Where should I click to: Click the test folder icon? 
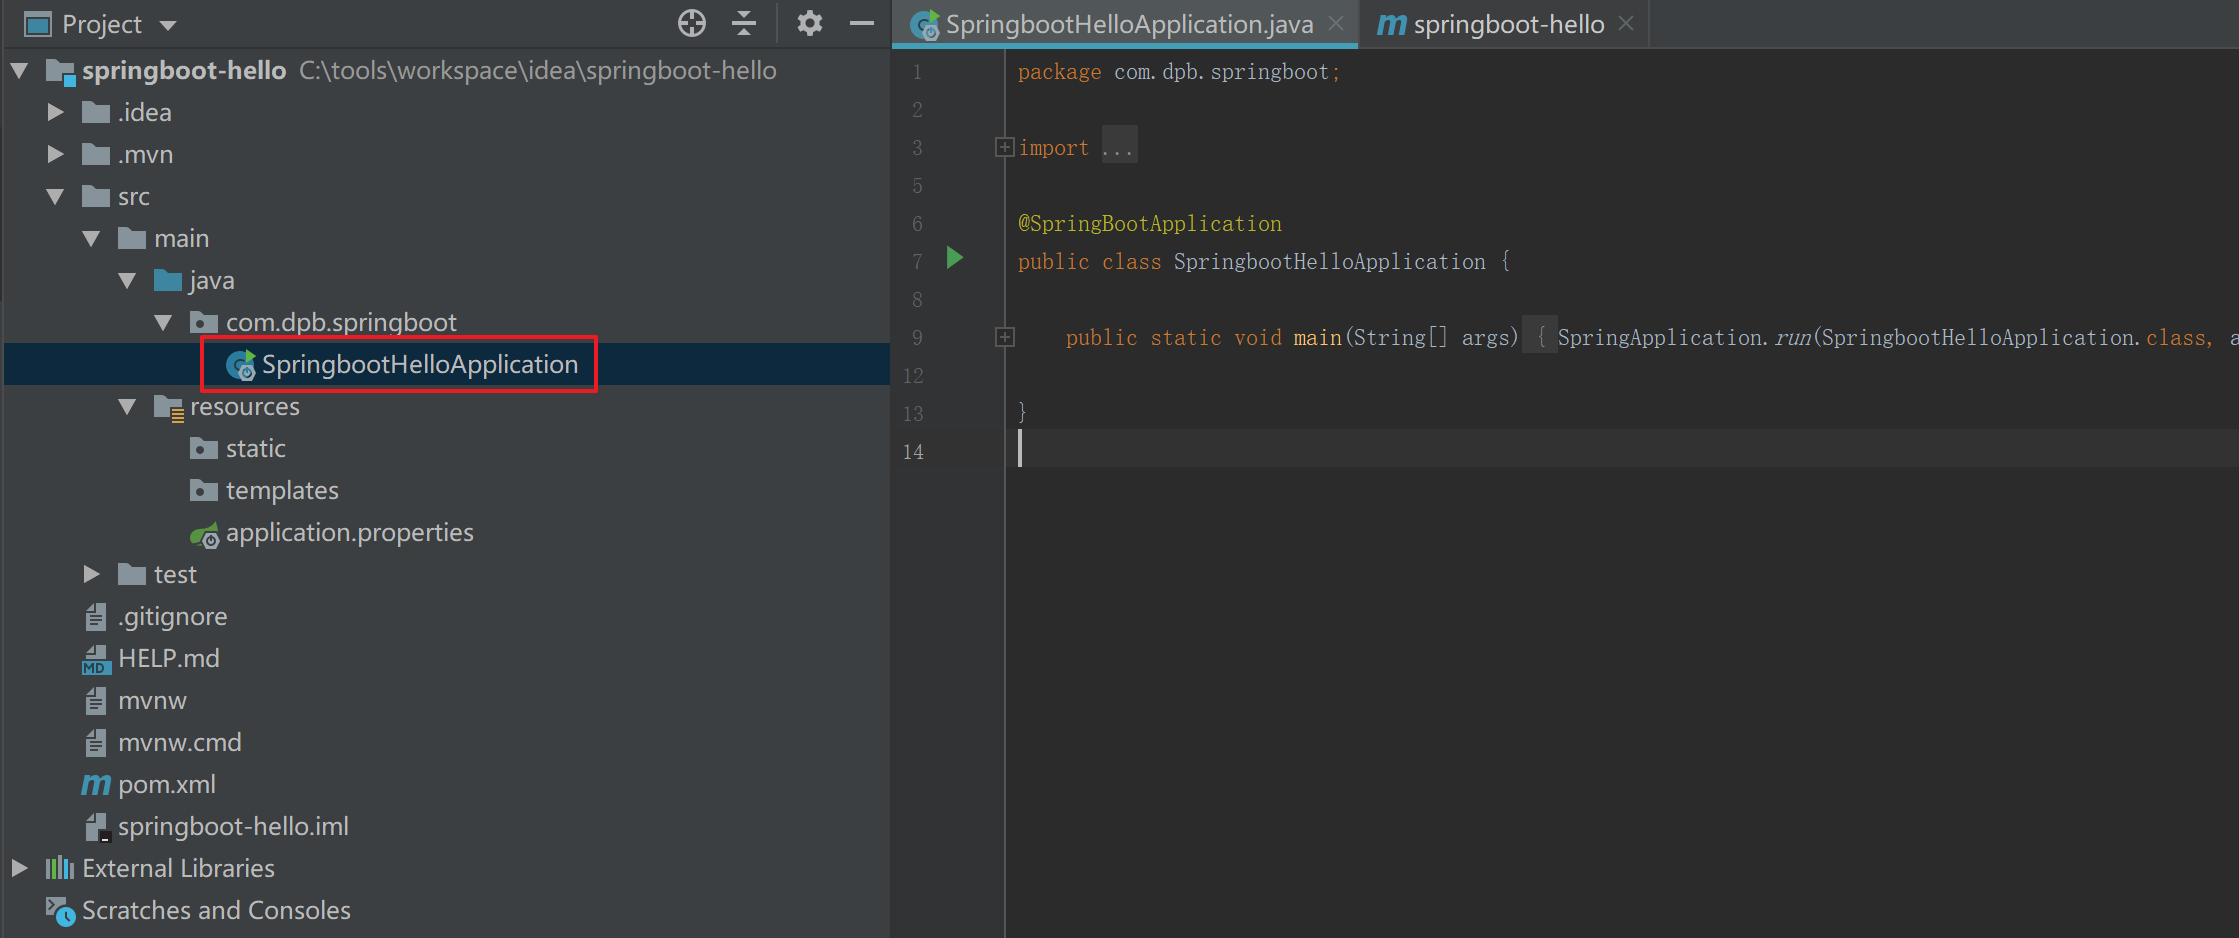tap(132, 574)
